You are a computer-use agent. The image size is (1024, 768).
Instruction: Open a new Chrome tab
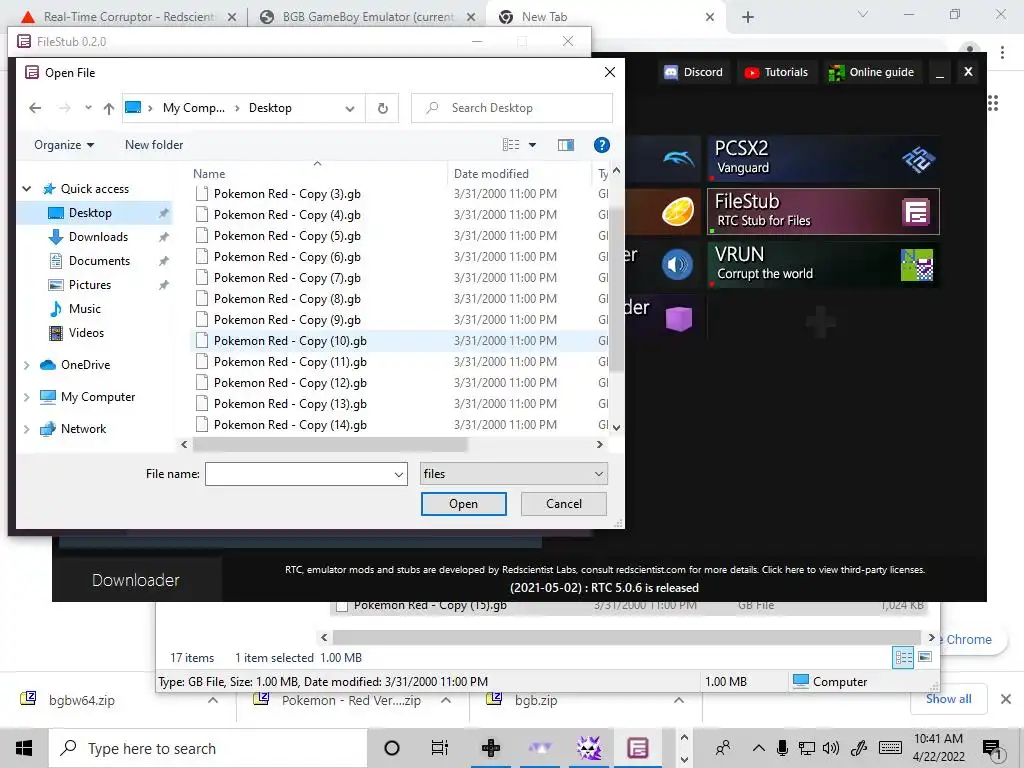click(748, 18)
